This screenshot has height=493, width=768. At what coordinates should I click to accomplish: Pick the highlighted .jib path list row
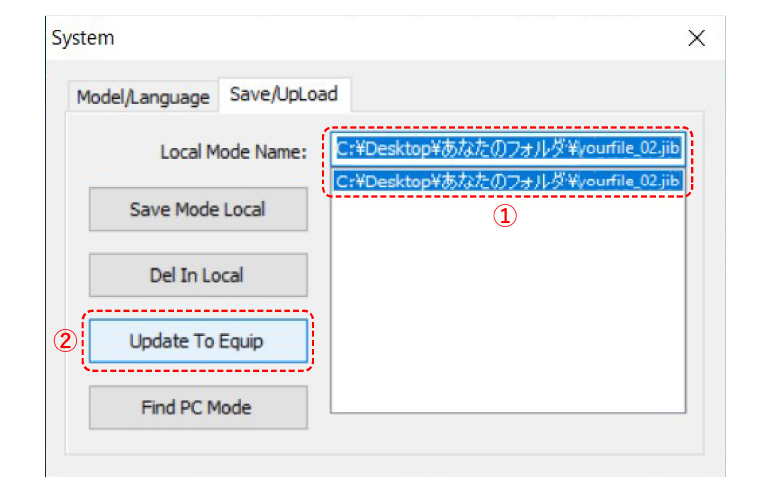(508, 181)
